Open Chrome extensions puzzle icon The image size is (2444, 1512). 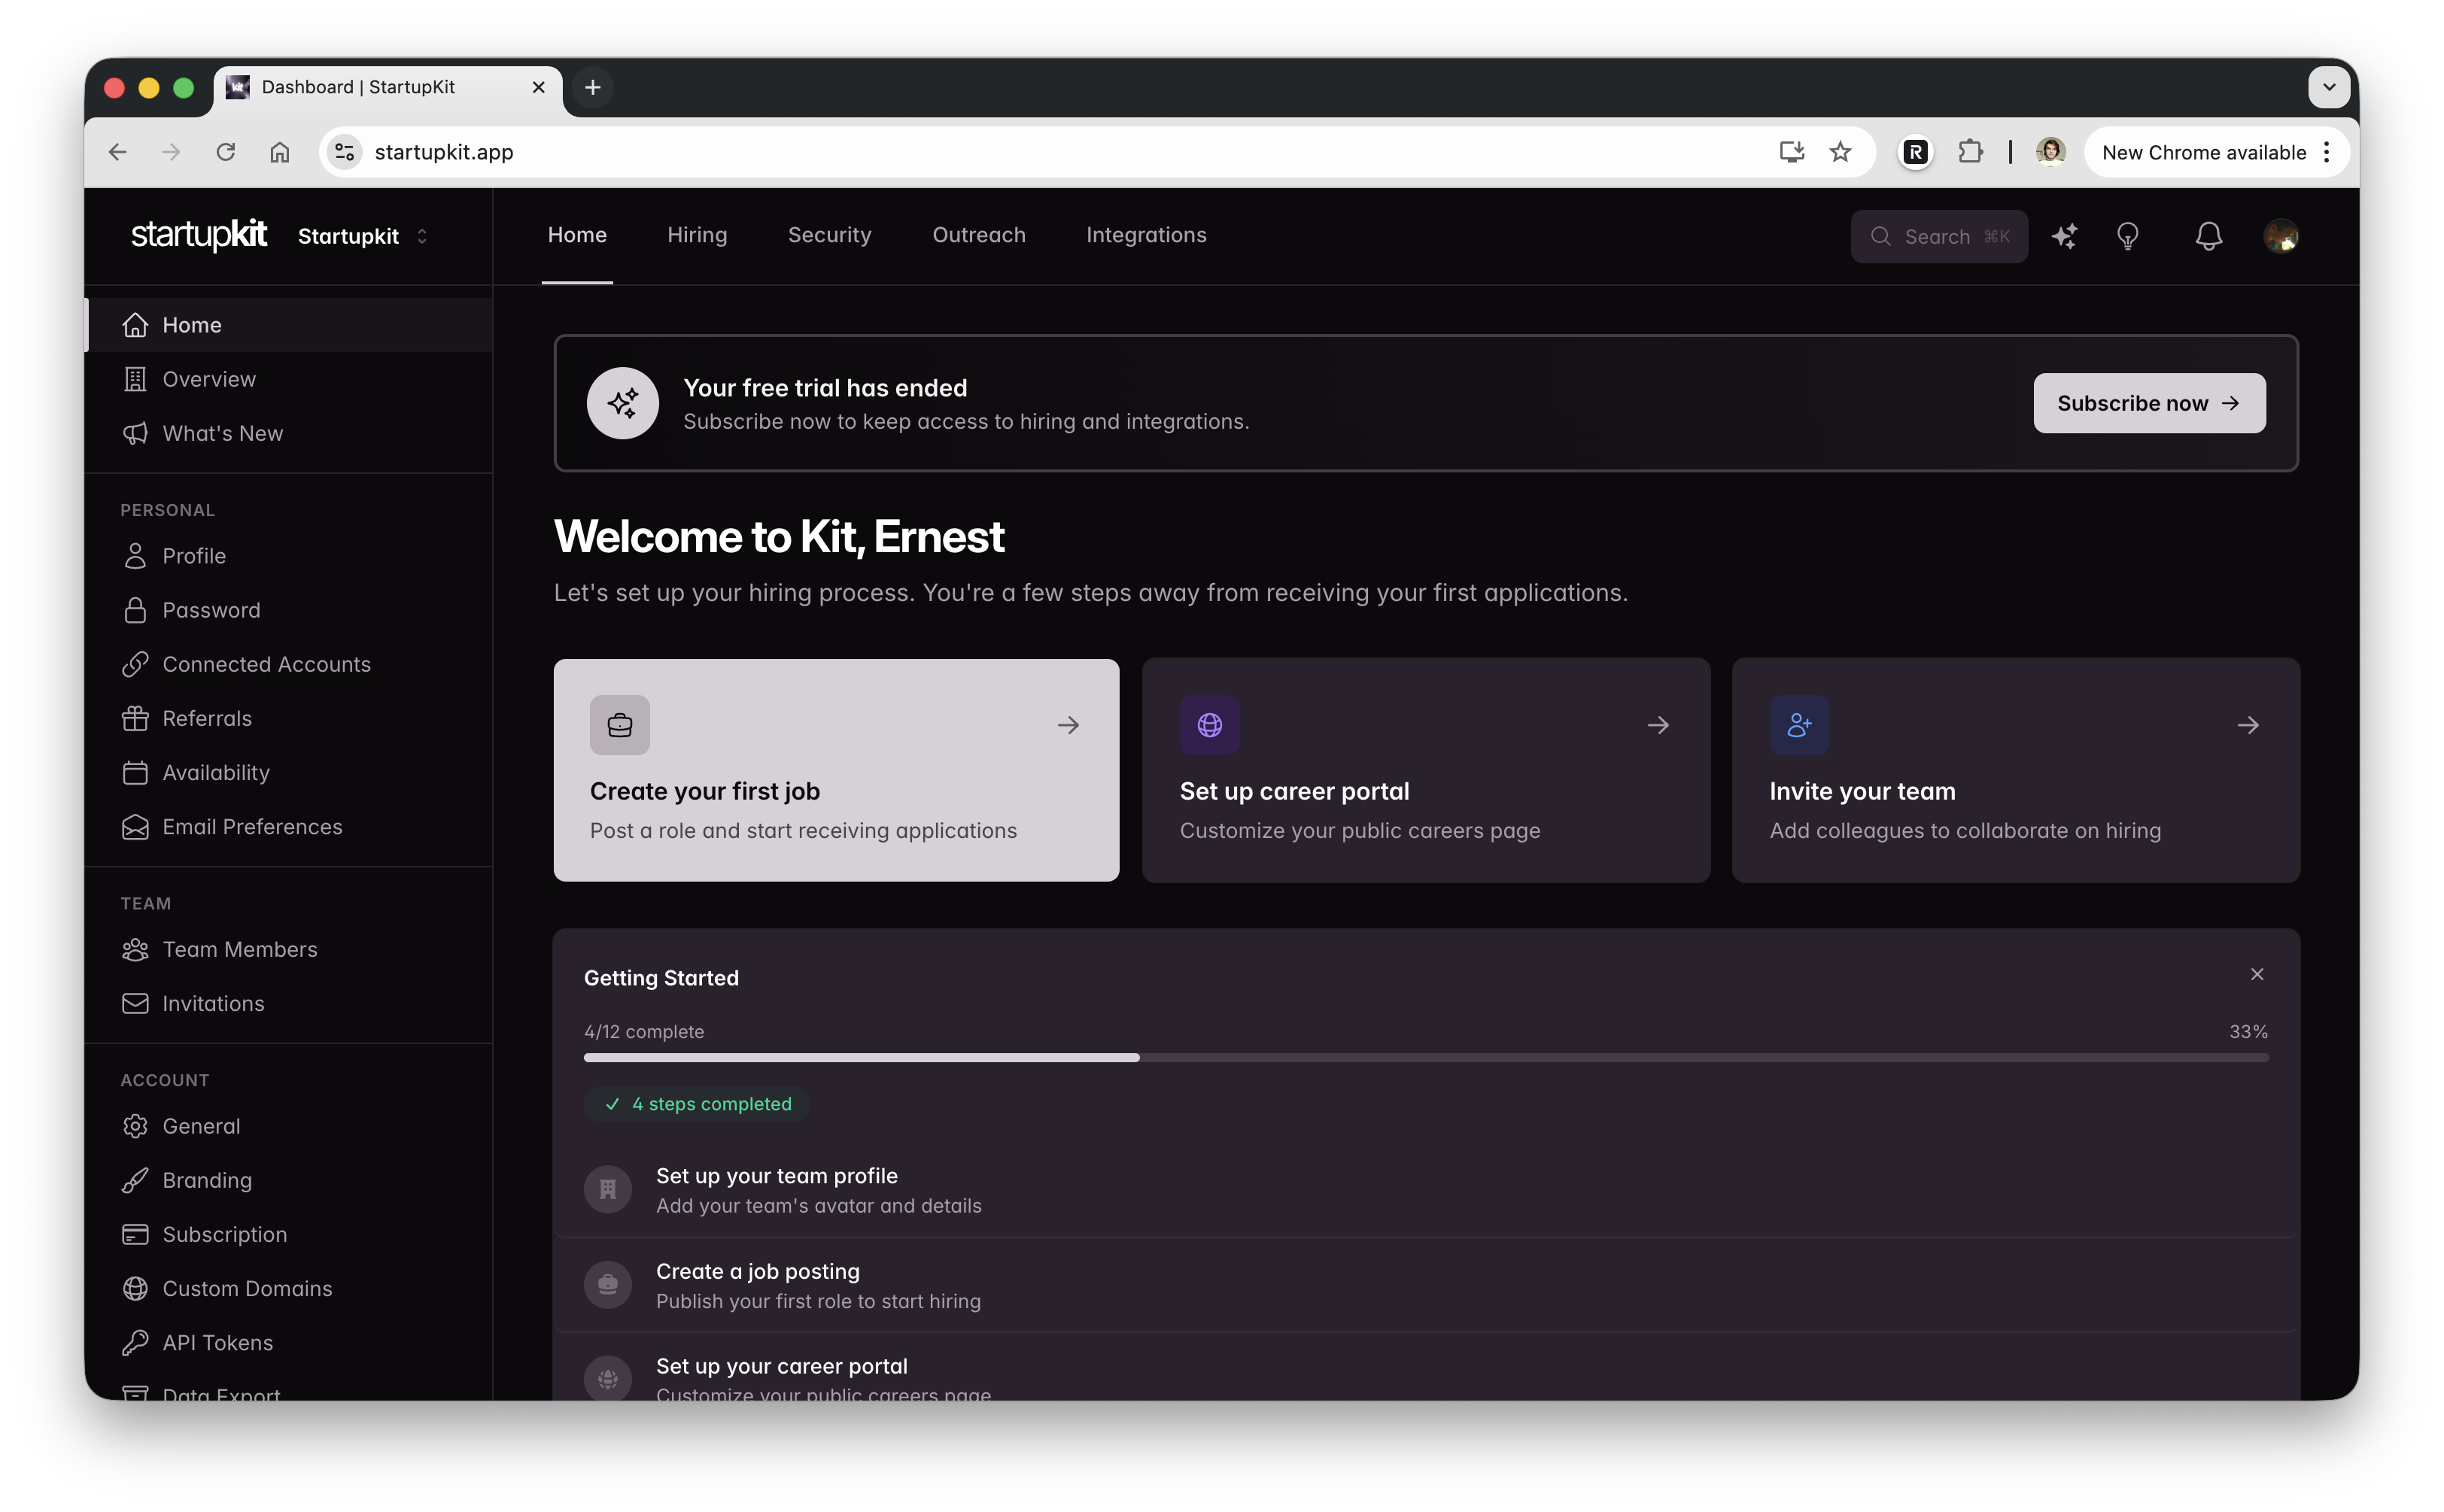(1970, 152)
